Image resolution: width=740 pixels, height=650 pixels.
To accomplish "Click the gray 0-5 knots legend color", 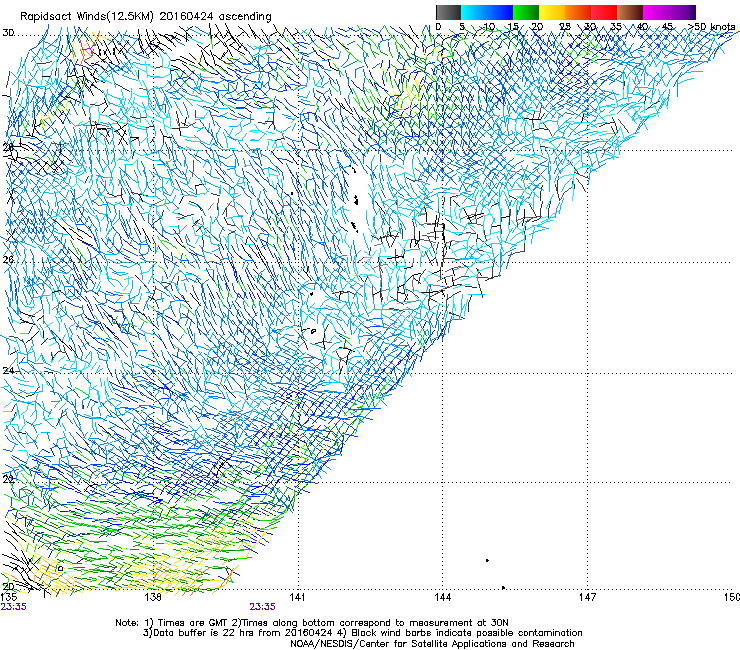I will pyautogui.click(x=448, y=12).
